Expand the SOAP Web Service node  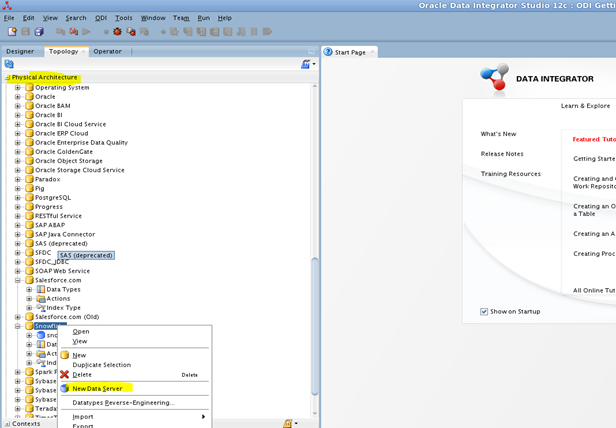point(18,271)
